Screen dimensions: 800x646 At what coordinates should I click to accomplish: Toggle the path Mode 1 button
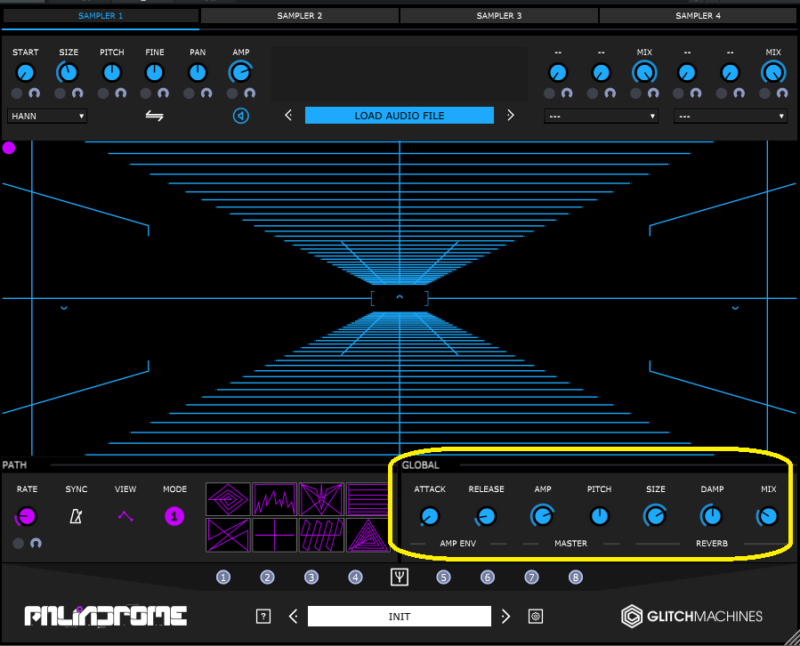(174, 517)
